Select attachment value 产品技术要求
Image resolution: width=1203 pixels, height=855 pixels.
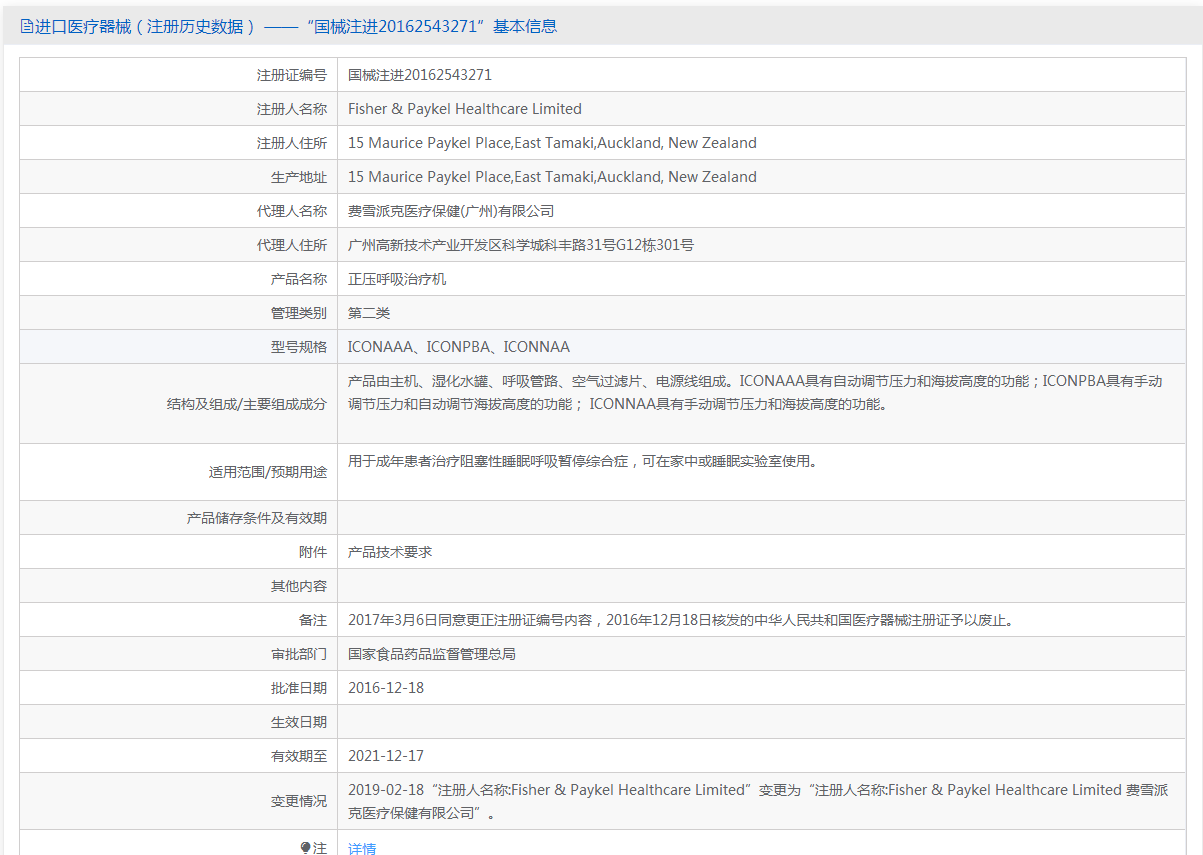[x=390, y=552]
